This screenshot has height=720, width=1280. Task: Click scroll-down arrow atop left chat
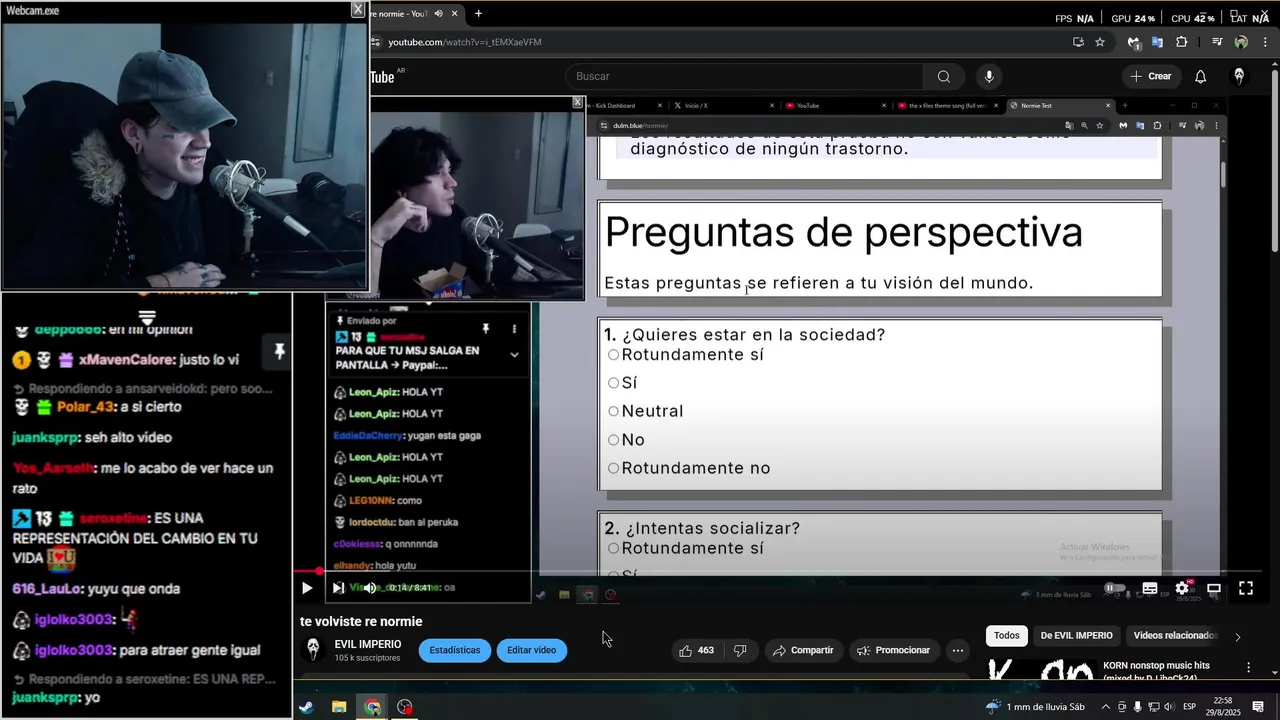(146, 317)
